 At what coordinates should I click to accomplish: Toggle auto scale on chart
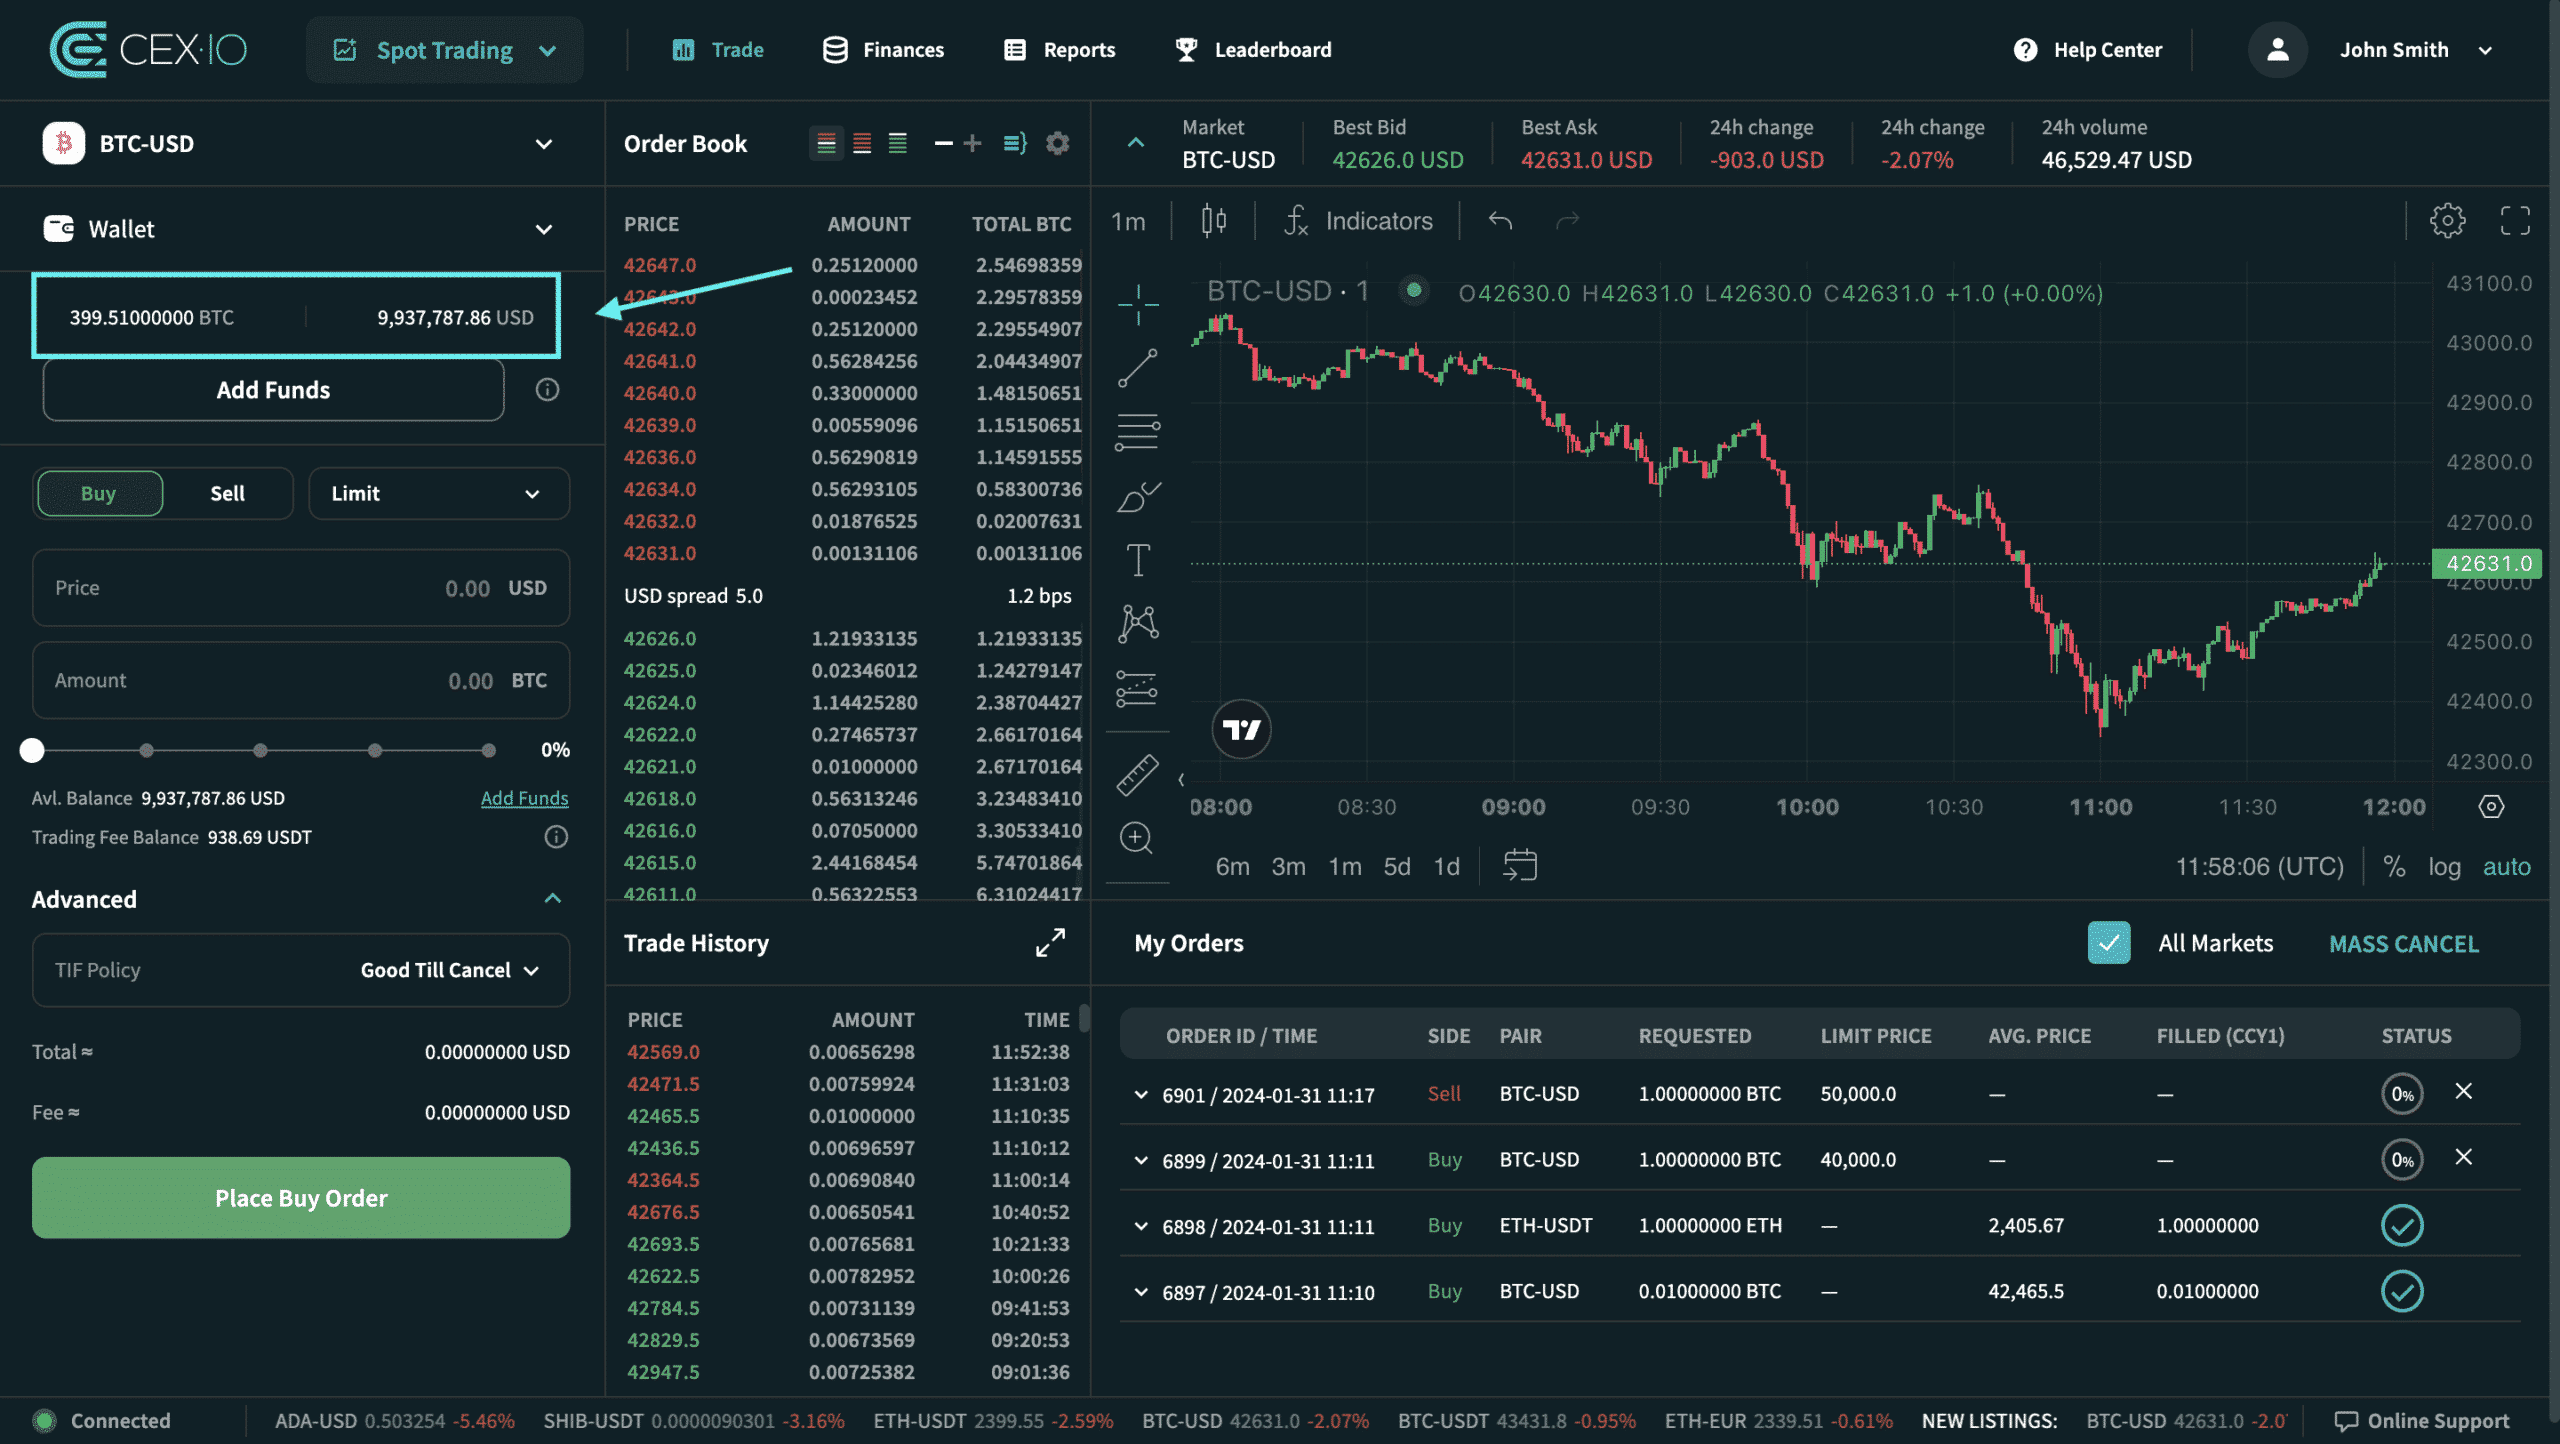point(2507,867)
